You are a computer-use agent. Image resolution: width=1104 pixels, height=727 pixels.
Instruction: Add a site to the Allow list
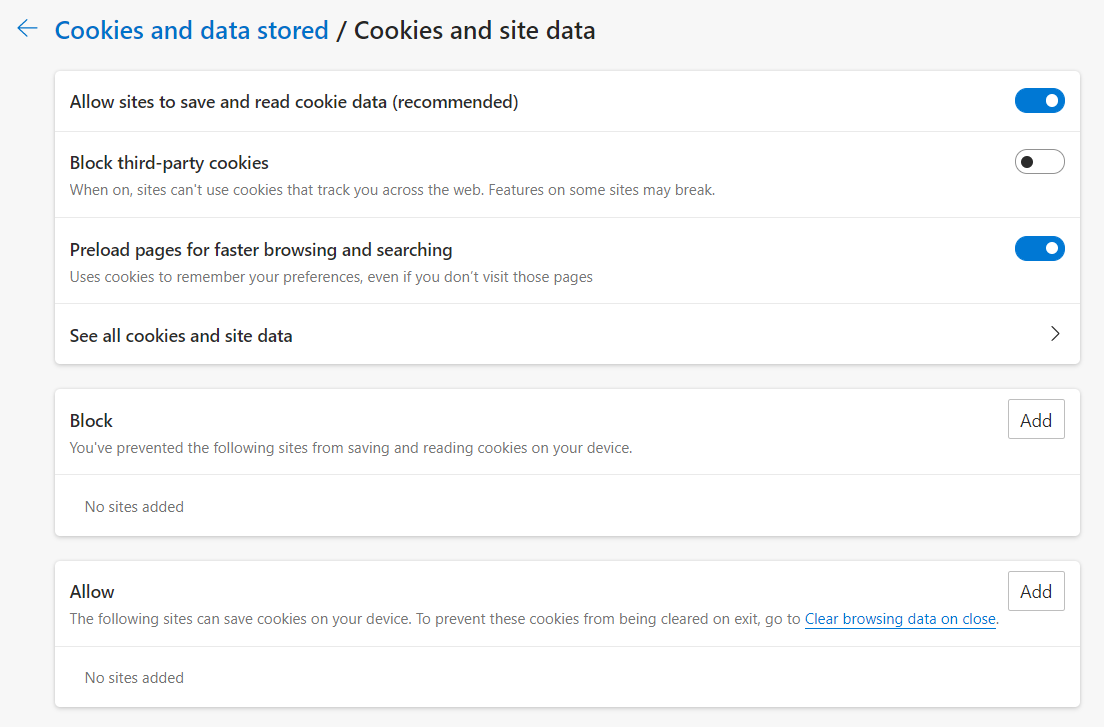pos(1036,591)
